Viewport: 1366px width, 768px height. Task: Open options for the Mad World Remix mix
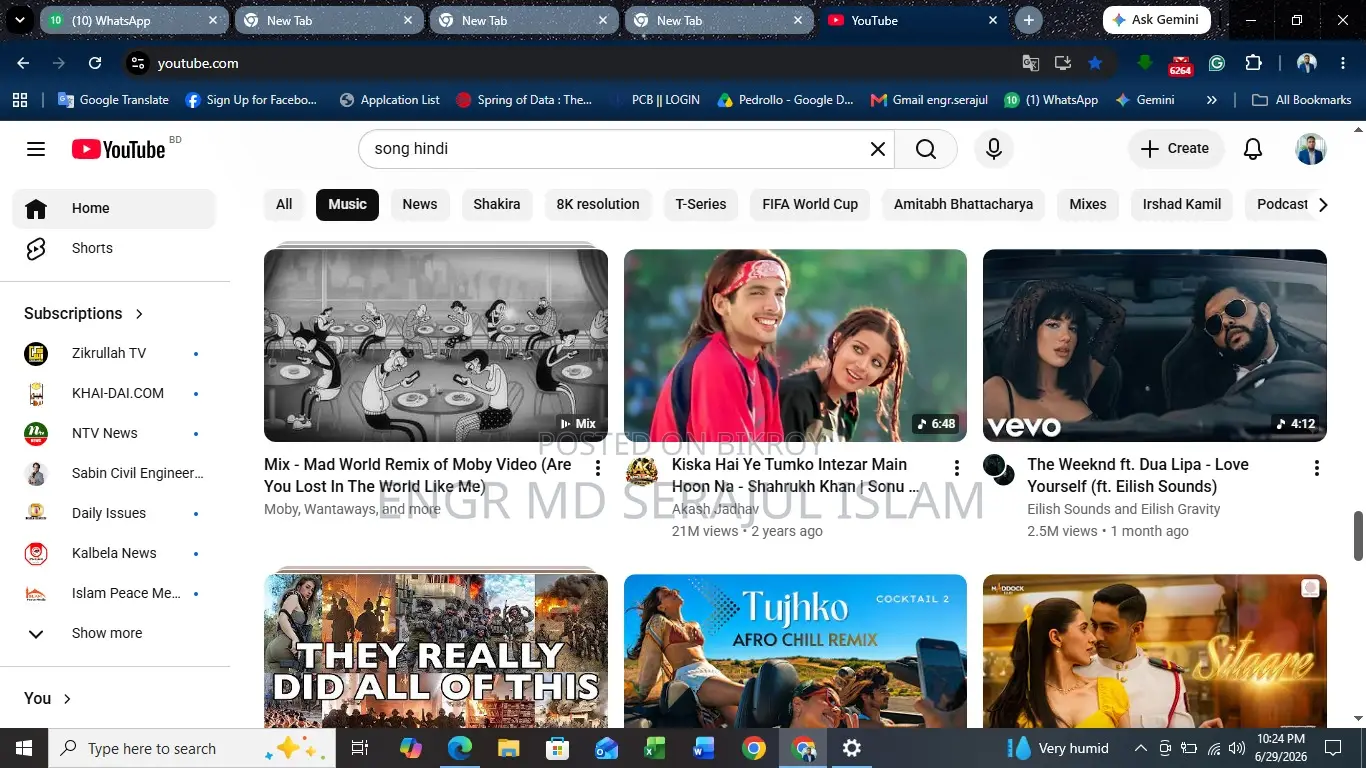point(598,468)
